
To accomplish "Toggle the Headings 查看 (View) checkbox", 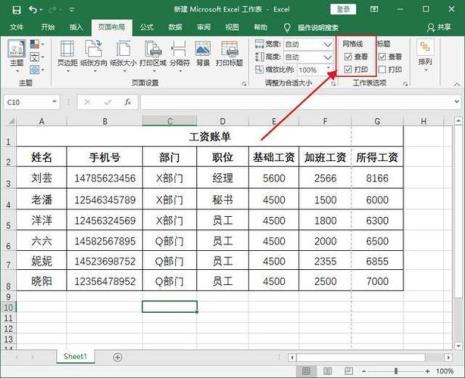I will click(x=382, y=57).
